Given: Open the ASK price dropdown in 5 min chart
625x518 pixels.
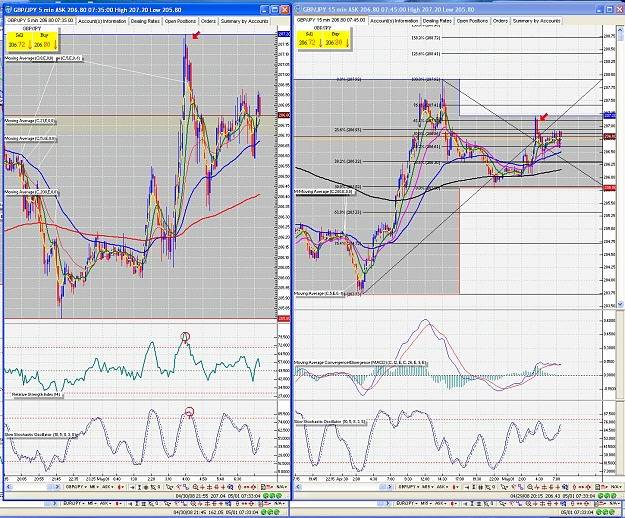Looking at the screenshot, I should (x=108, y=487).
